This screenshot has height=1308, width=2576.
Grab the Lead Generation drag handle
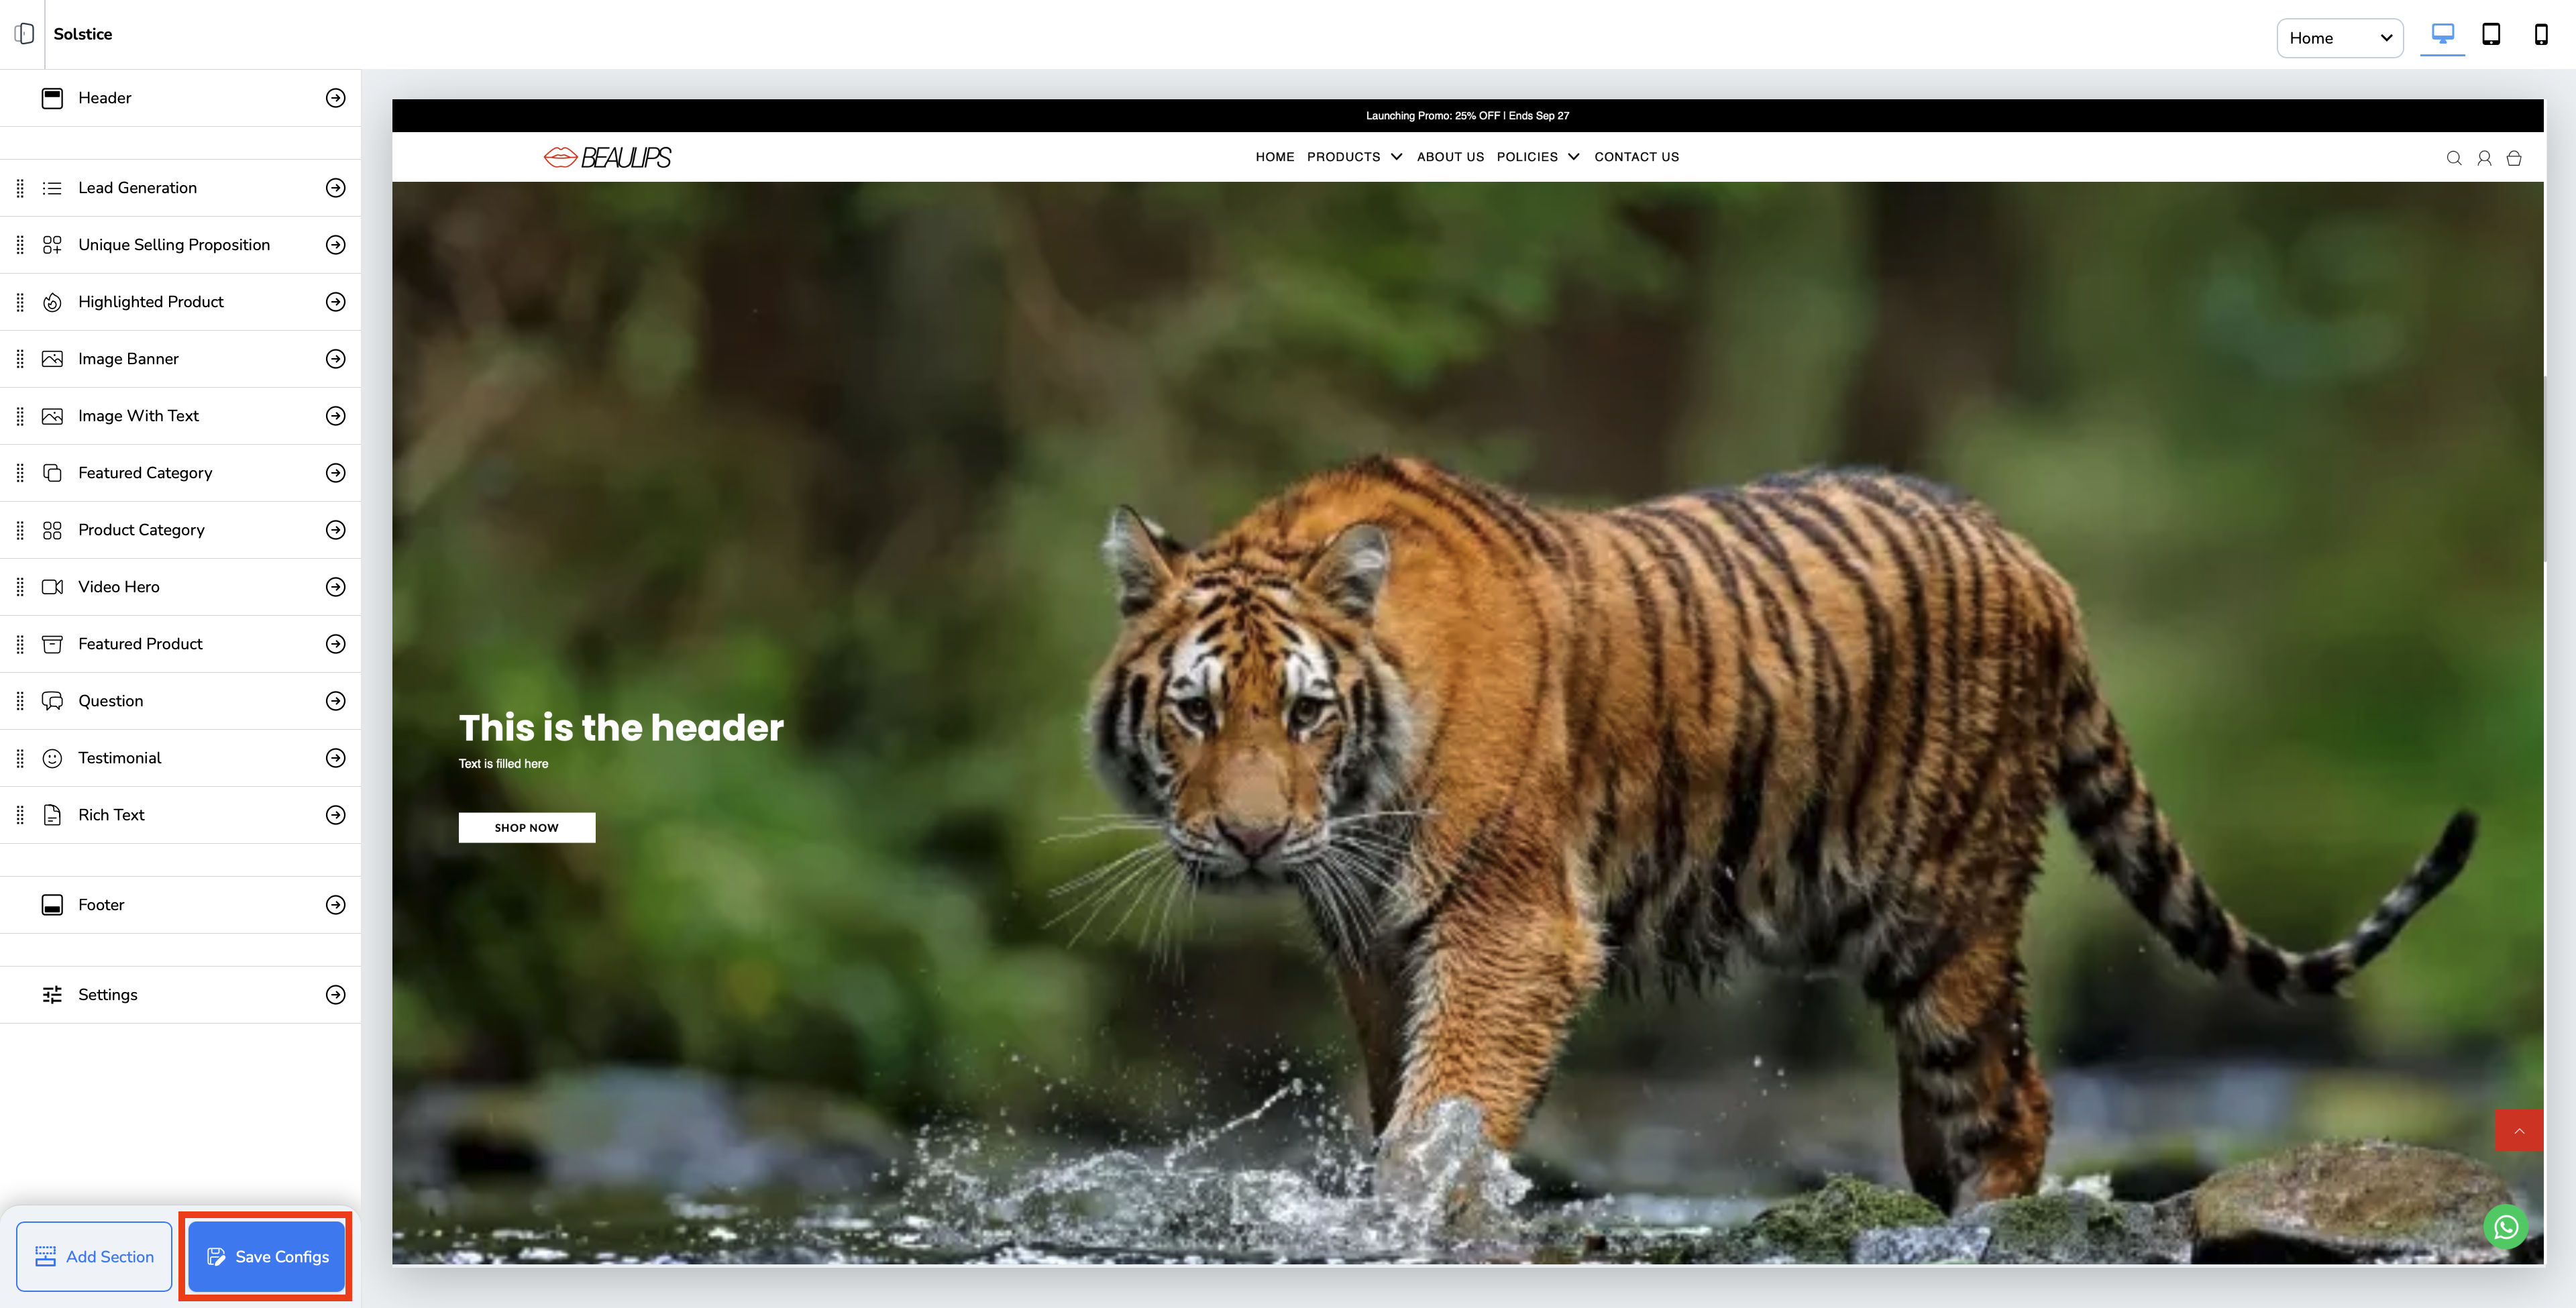(20, 188)
